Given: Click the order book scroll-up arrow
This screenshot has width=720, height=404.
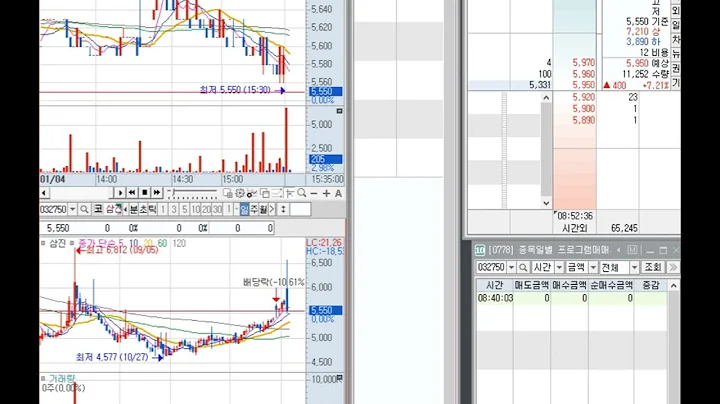Looking at the screenshot, I should (x=546, y=97).
